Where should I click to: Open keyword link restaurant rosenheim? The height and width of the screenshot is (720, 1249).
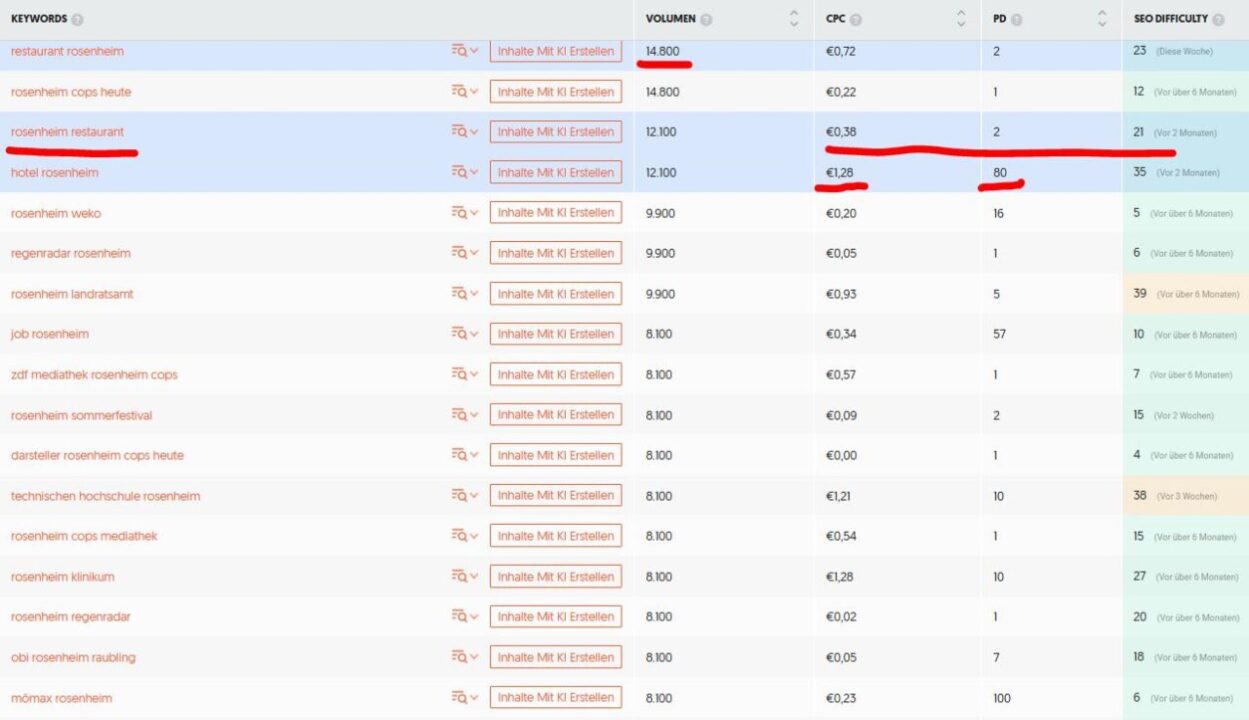point(68,51)
